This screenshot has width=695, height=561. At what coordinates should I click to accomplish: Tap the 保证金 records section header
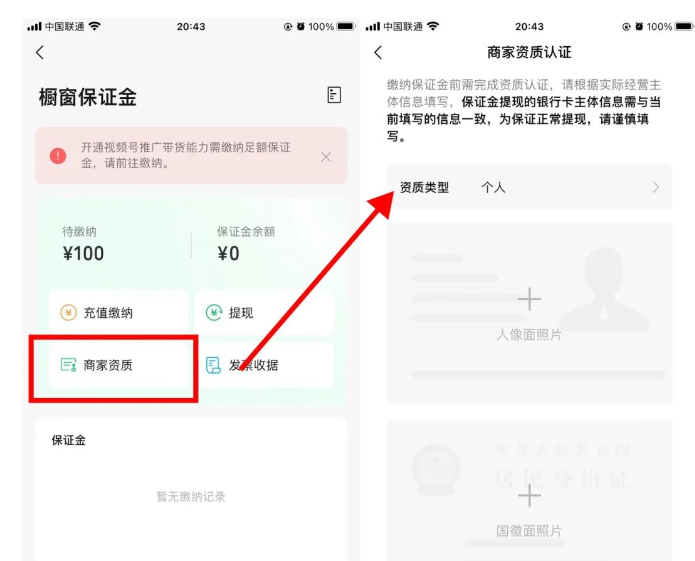pyautogui.click(x=69, y=440)
